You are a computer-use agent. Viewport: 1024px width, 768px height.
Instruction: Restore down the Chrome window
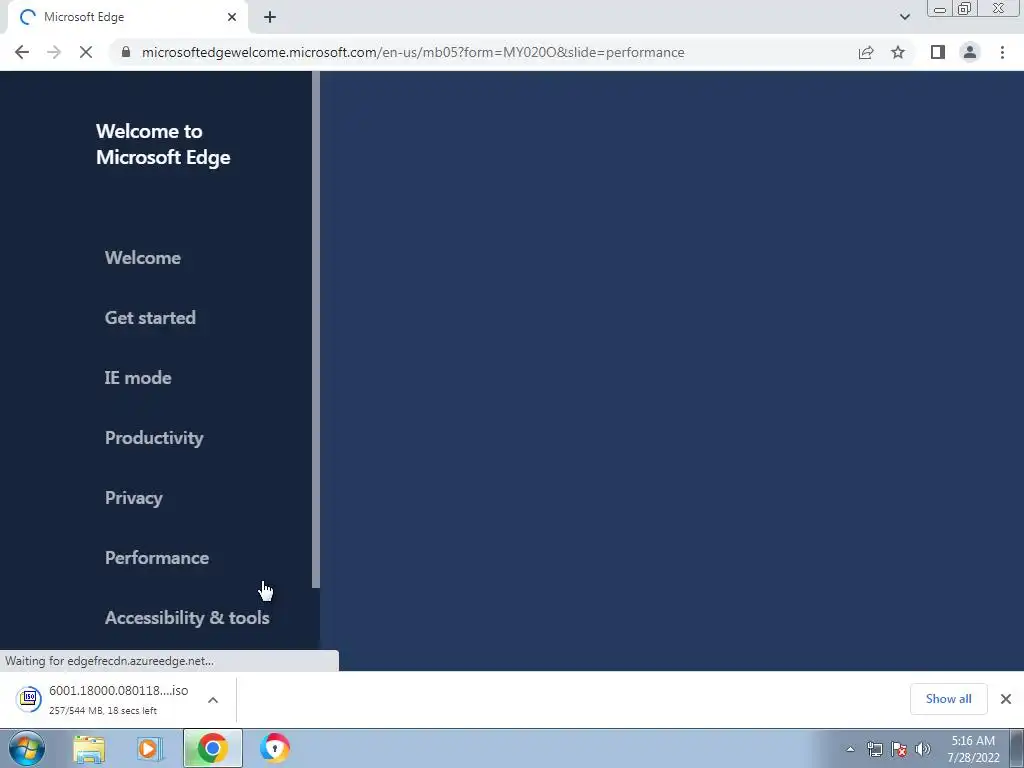click(x=965, y=8)
